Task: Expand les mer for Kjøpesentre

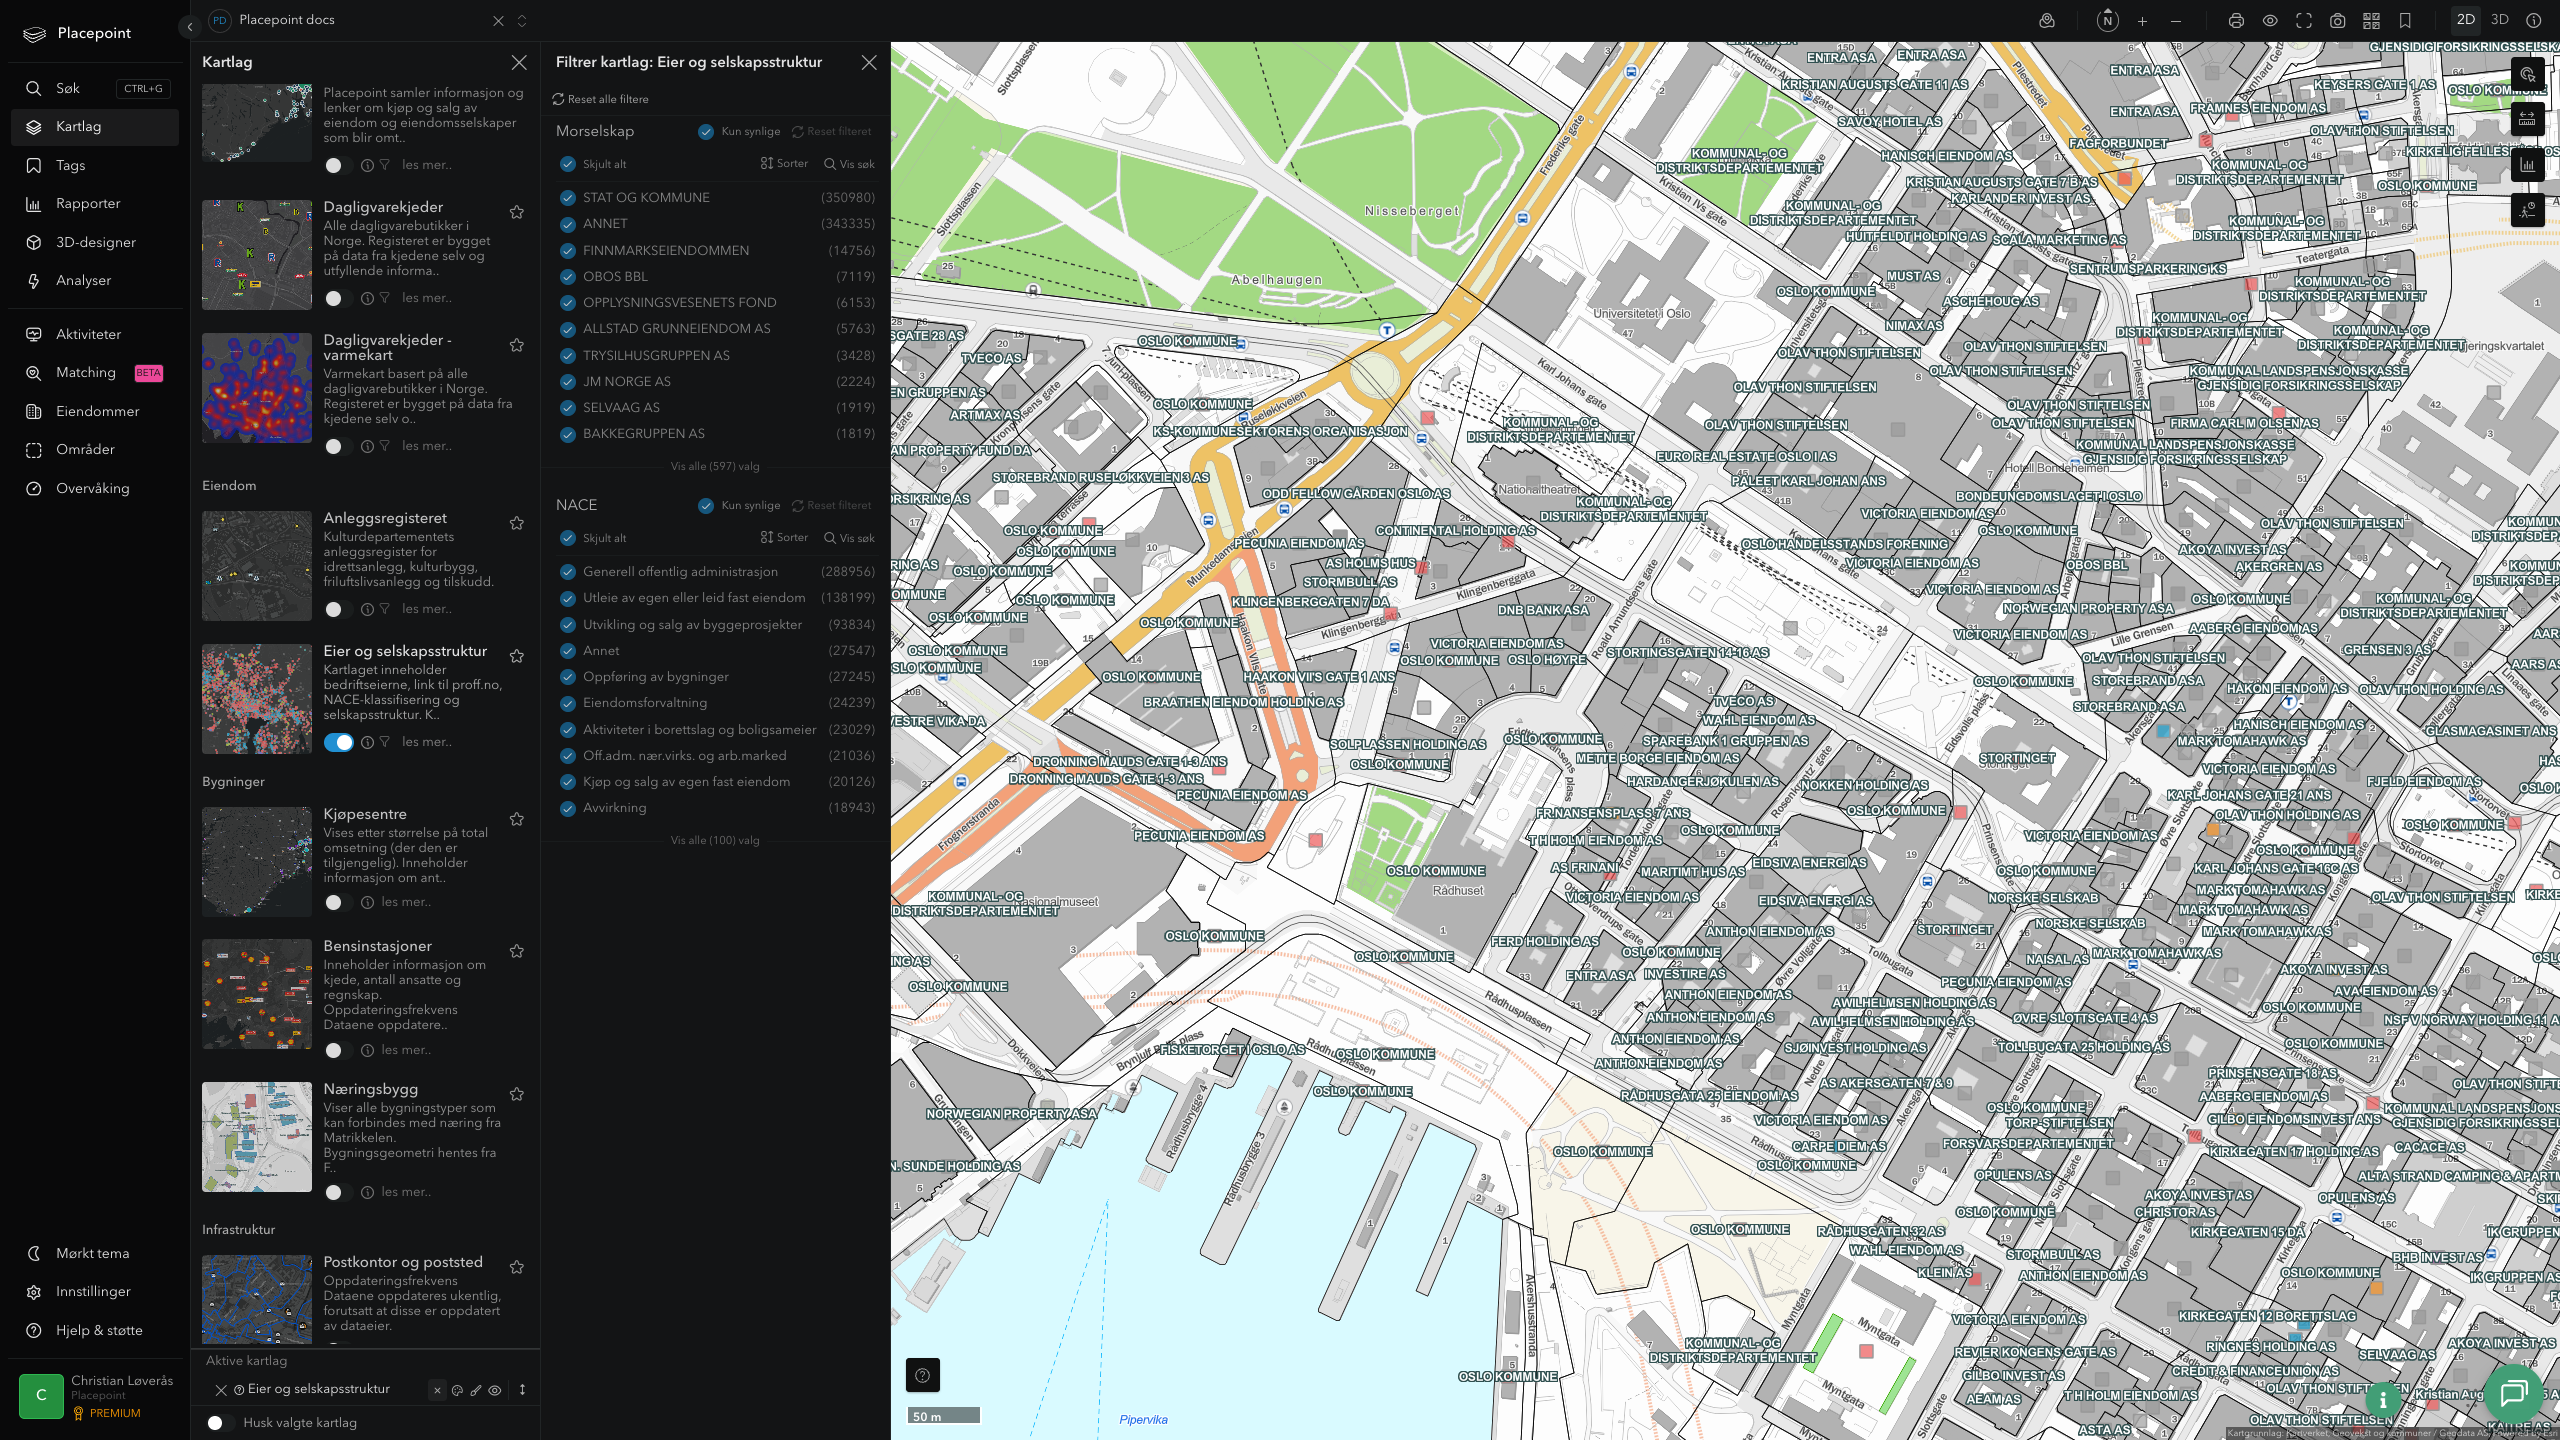Action: (x=406, y=902)
